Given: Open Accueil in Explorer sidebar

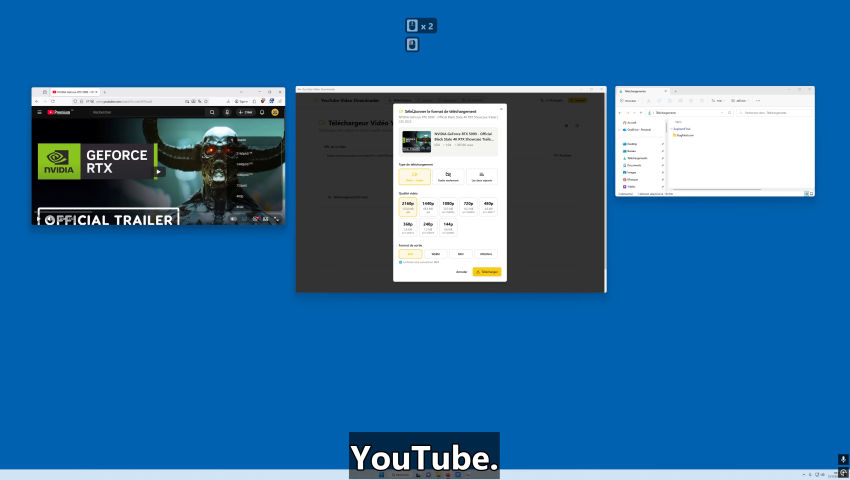Looking at the screenshot, I should (630, 123).
